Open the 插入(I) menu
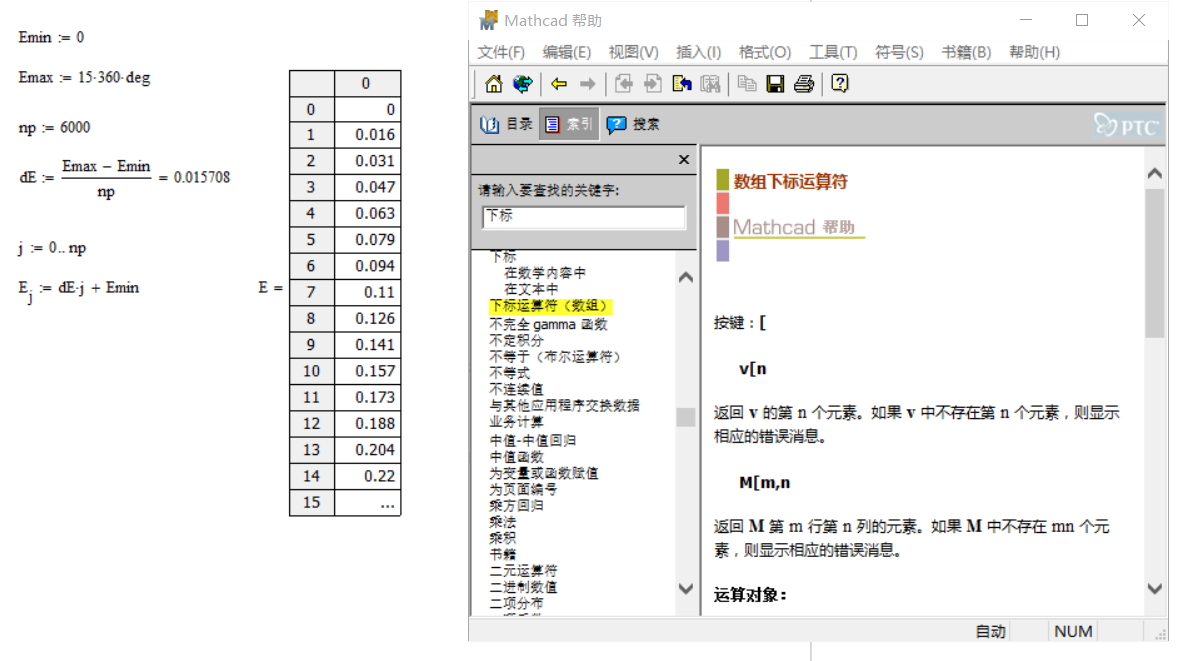Image resolution: width=1180 pixels, height=661 pixels. point(698,52)
